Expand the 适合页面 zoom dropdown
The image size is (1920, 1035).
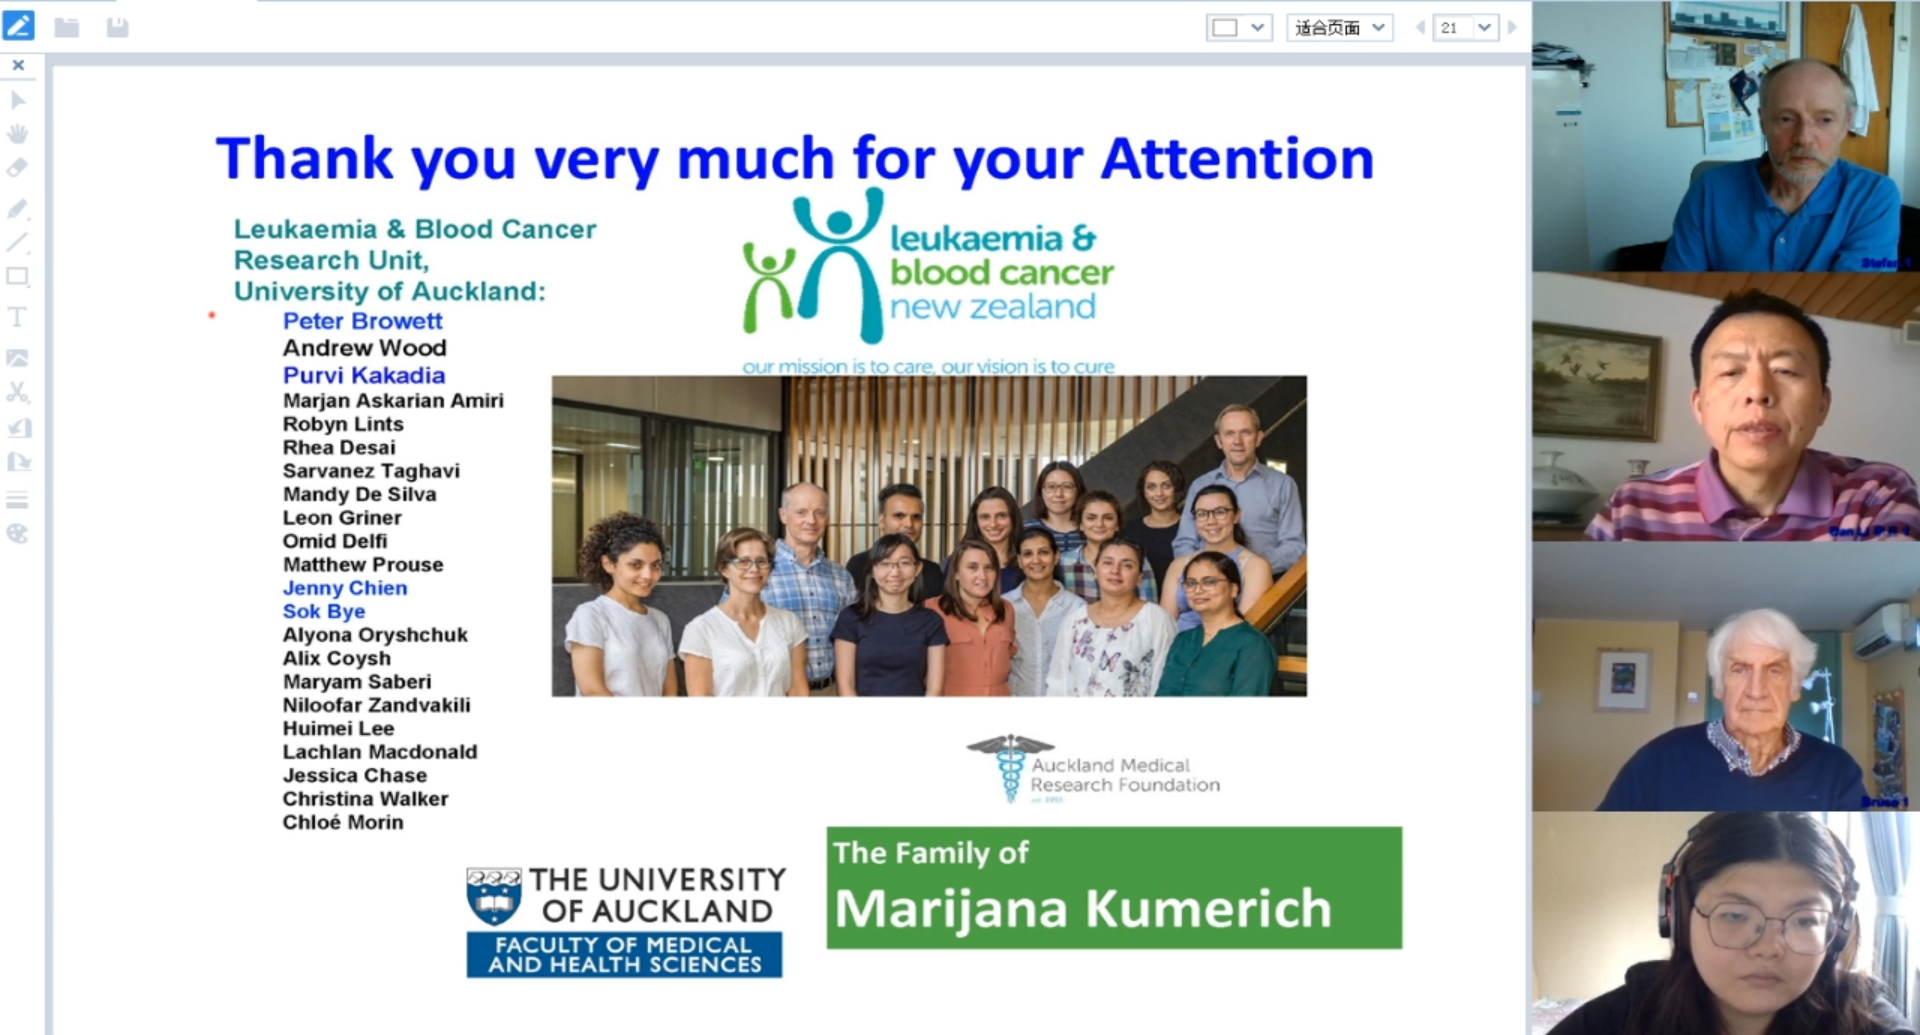pos(1339,28)
